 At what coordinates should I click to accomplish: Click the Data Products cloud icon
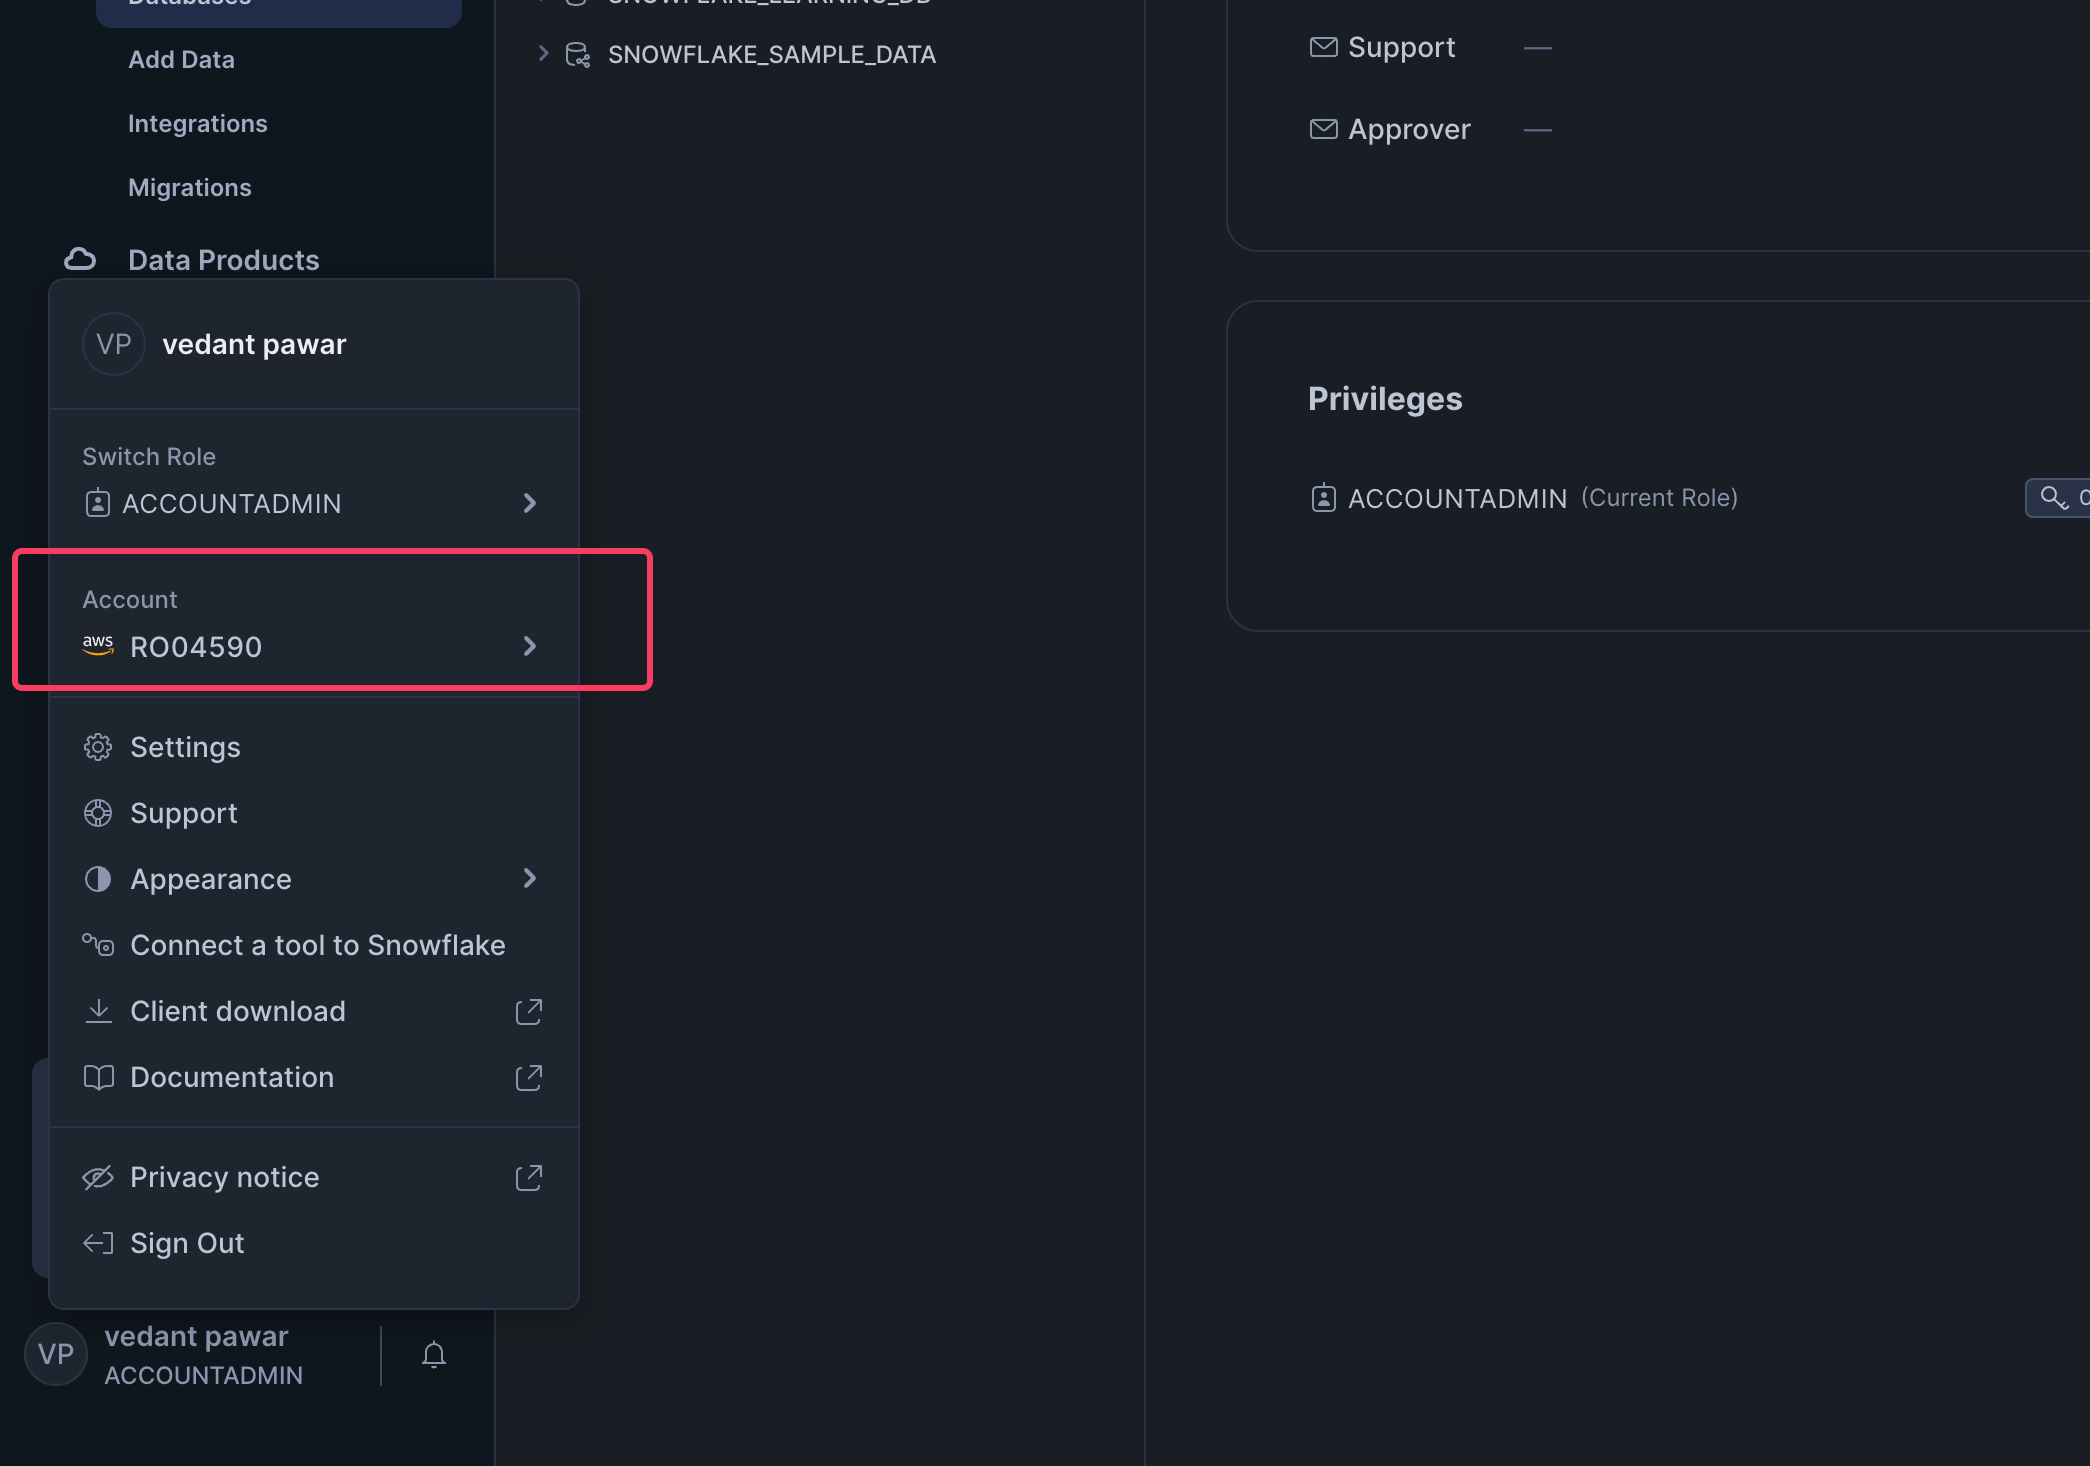(x=80, y=260)
